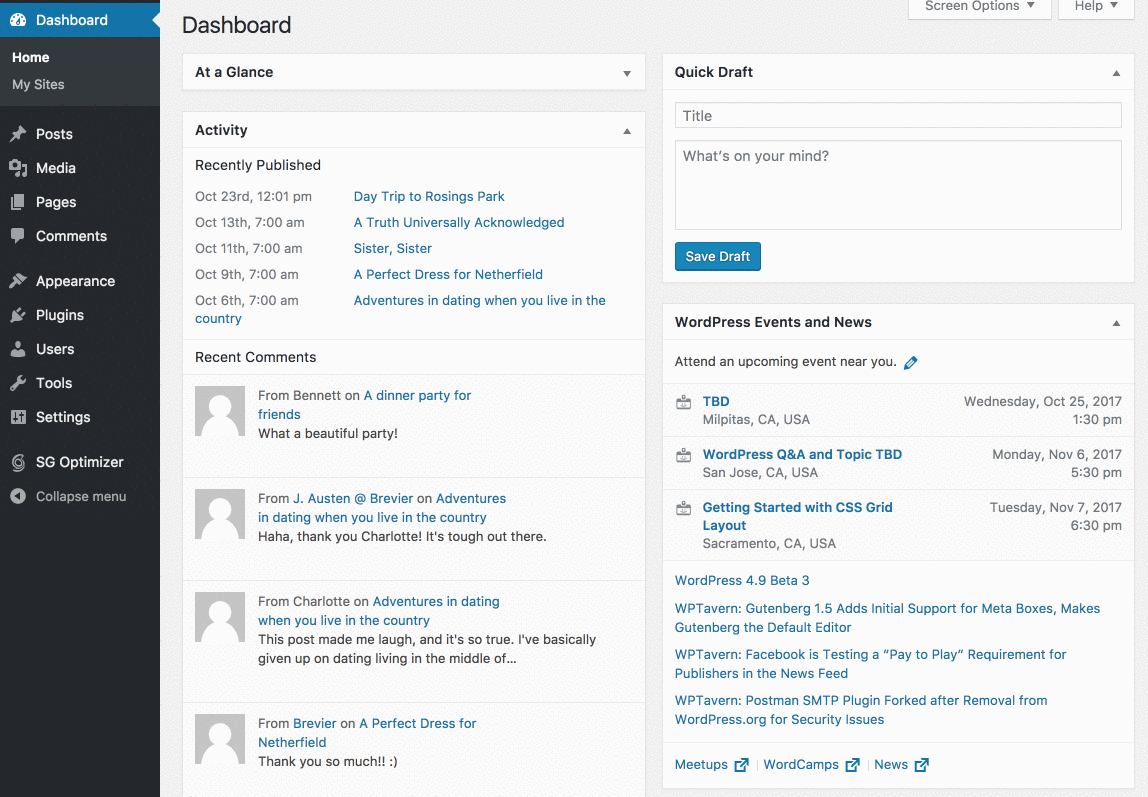Click 'What a beautiful party!' comment text

pos(327,433)
